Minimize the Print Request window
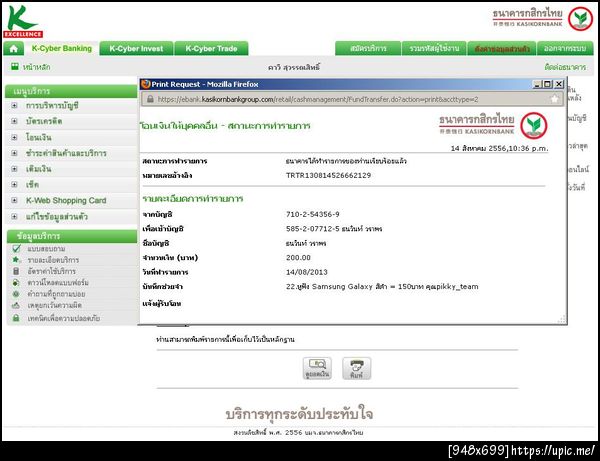The height and width of the screenshot is (461, 600). coord(537,84)
